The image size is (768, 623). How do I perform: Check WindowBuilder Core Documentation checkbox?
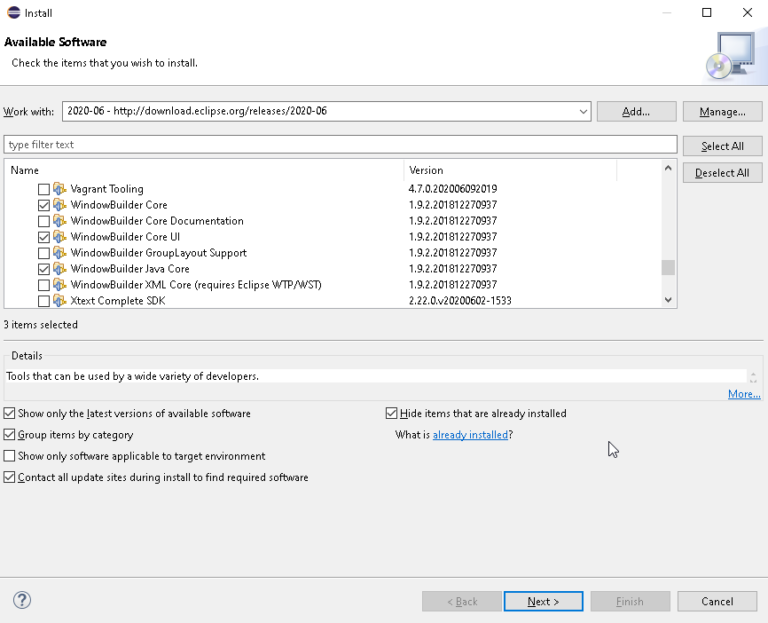[44, 221]
